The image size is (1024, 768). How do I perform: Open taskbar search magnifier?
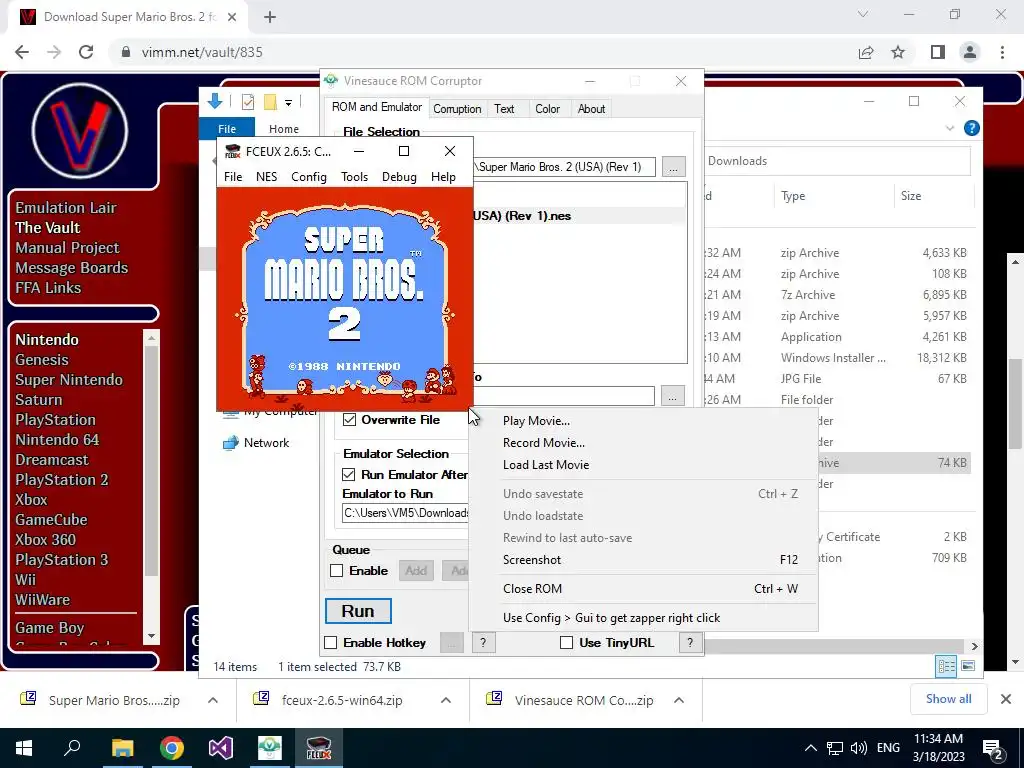(72, 748)
